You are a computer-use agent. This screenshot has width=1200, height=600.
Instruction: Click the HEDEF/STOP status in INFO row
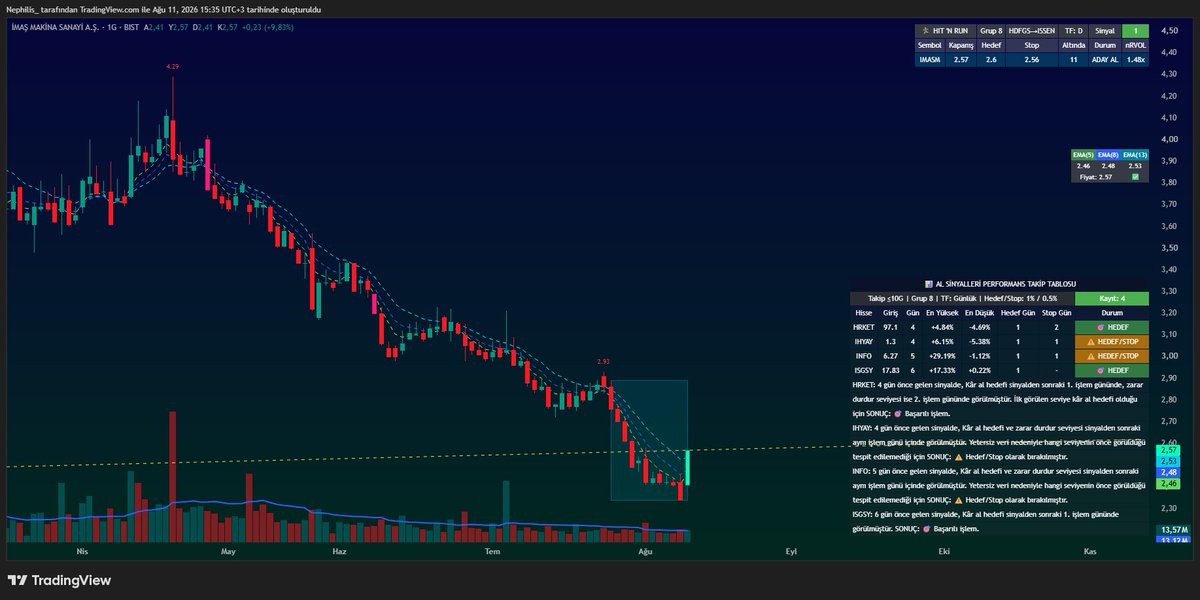point(1112,355)
